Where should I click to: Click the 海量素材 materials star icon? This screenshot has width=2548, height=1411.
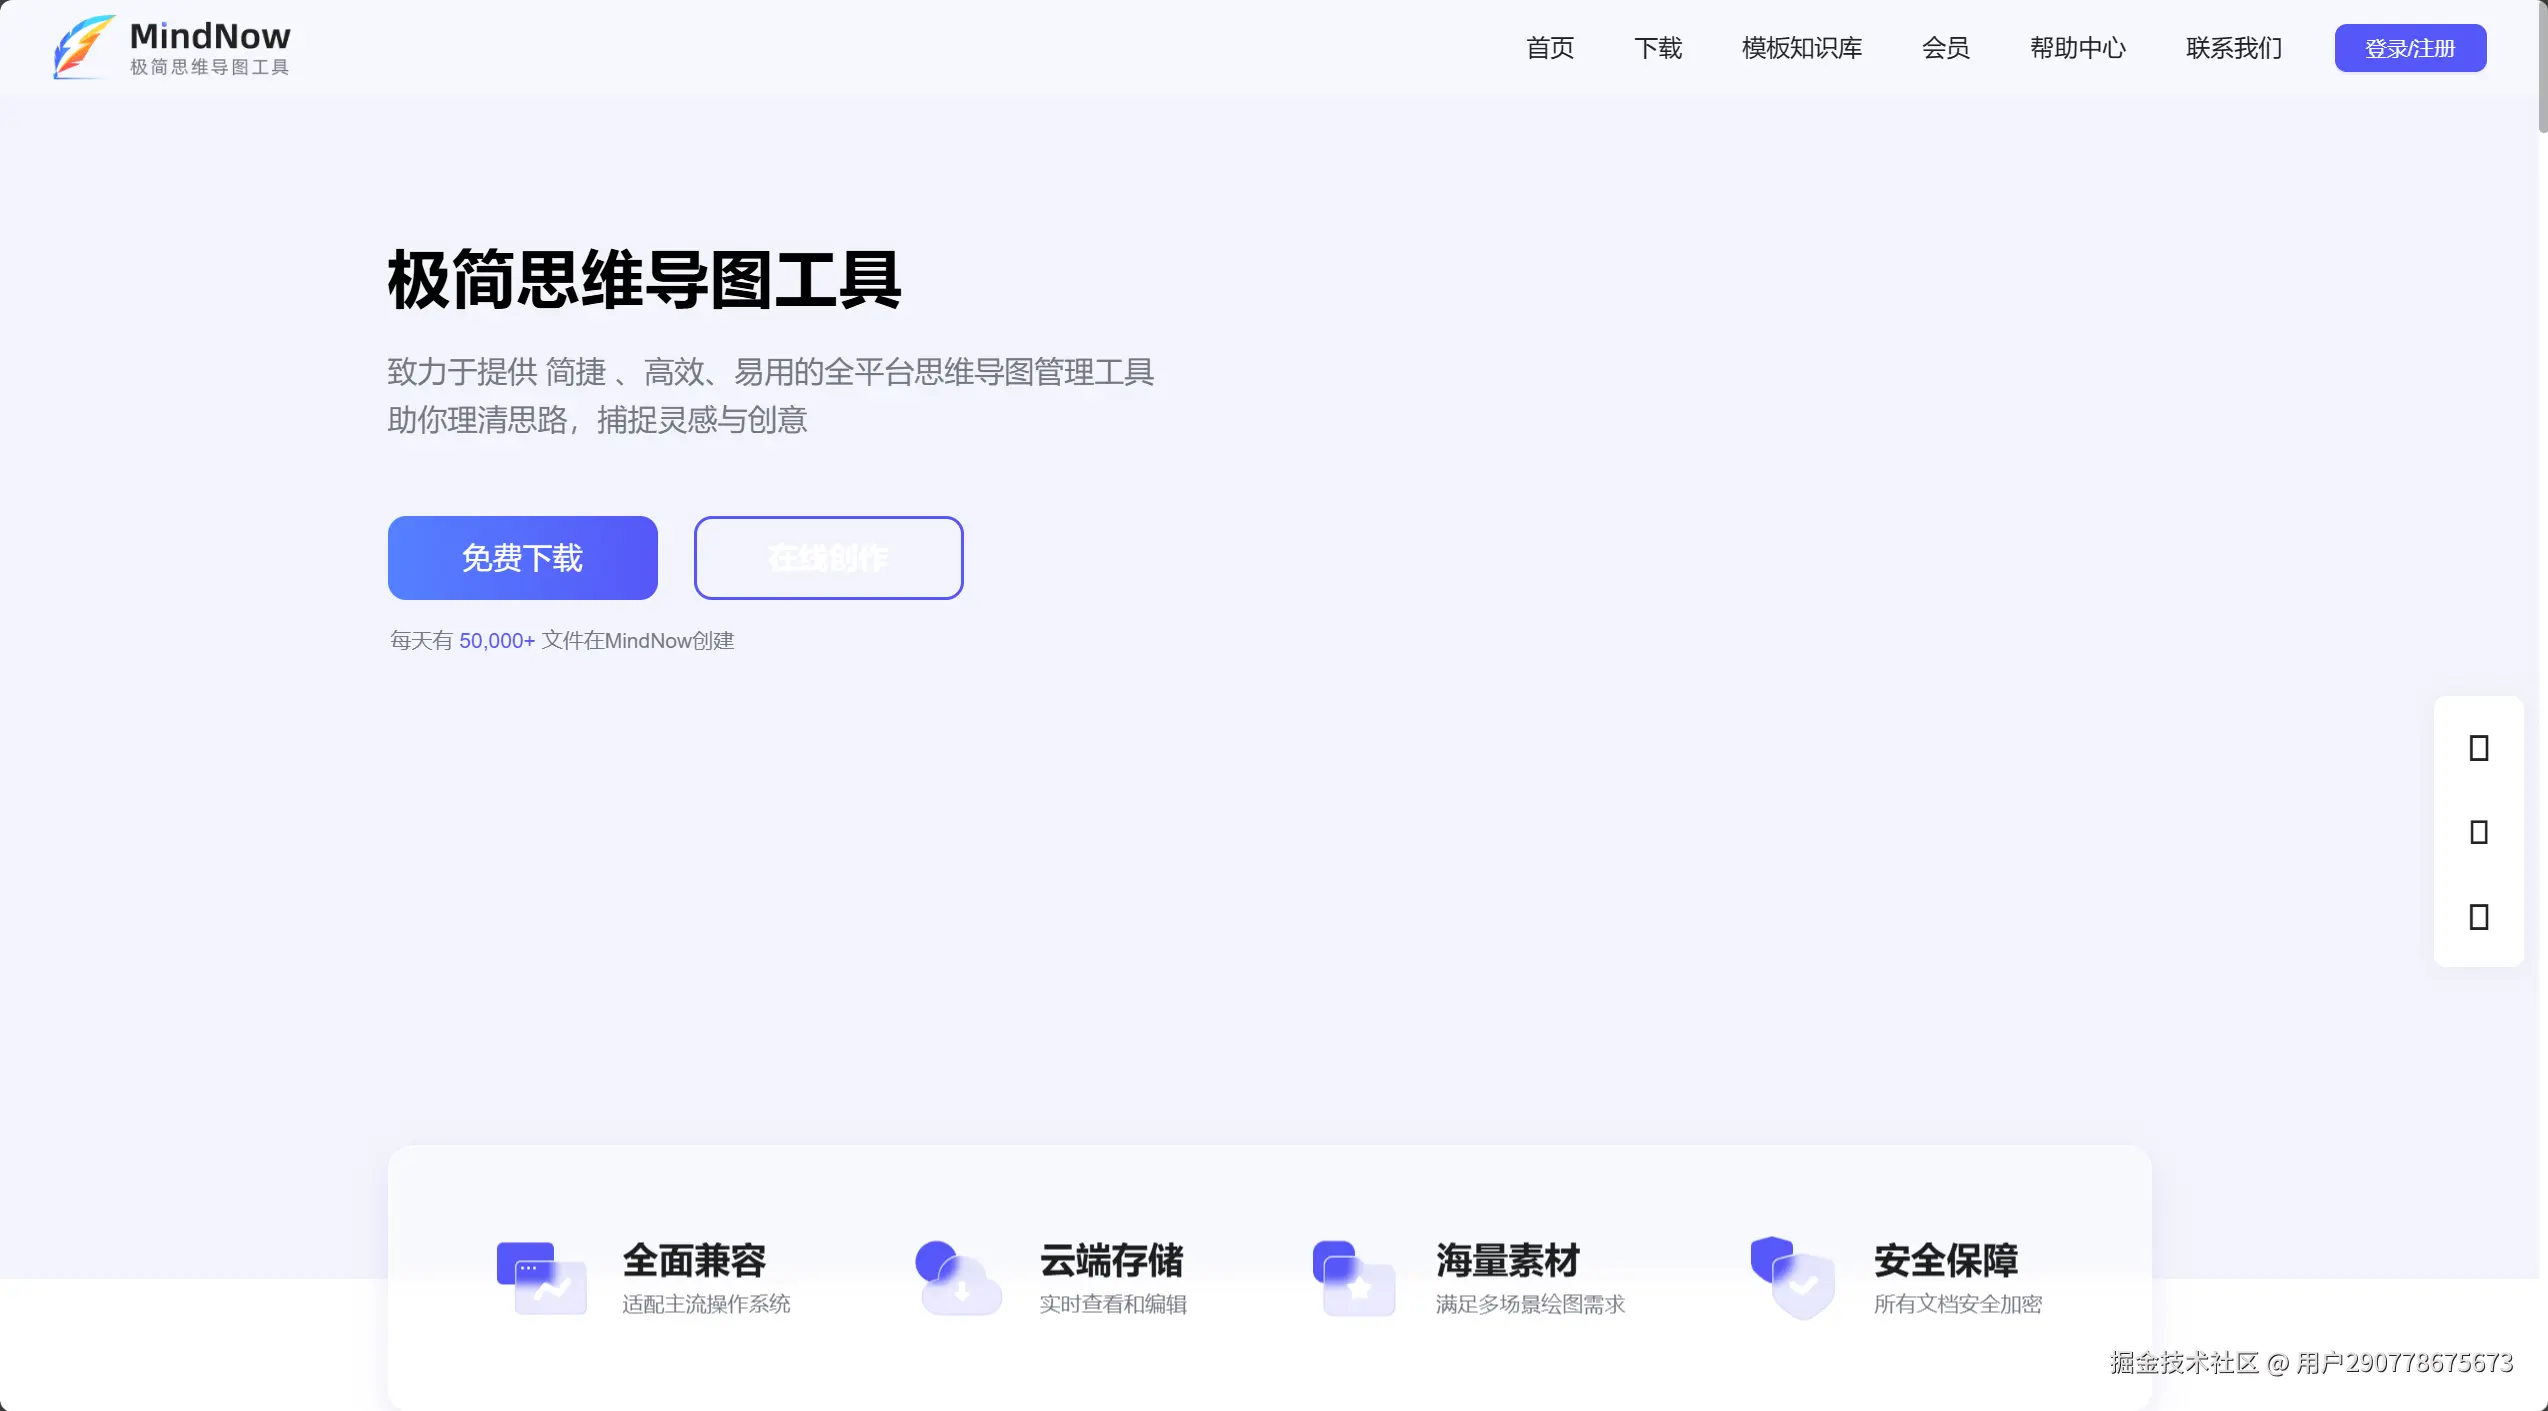pyautogui.click(x=1353, y=1278)
